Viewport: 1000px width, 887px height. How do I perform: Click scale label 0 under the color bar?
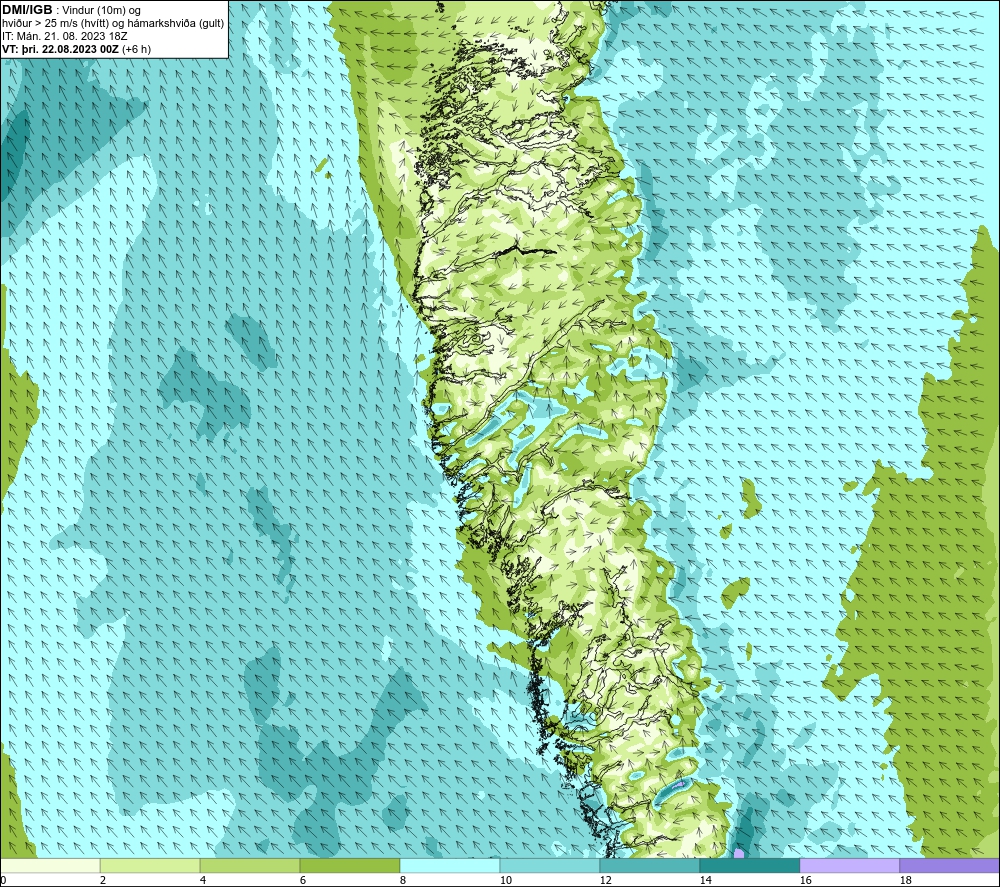point(4,880)
